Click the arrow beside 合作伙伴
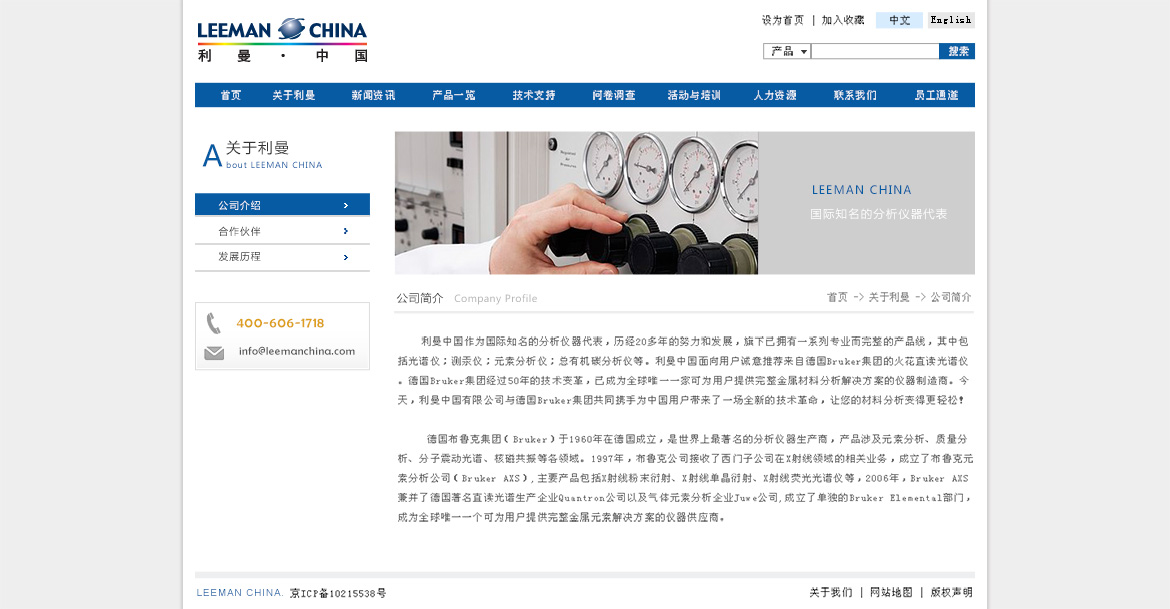The height and width of the screenshot is (609, 1170). pos(345,231)
